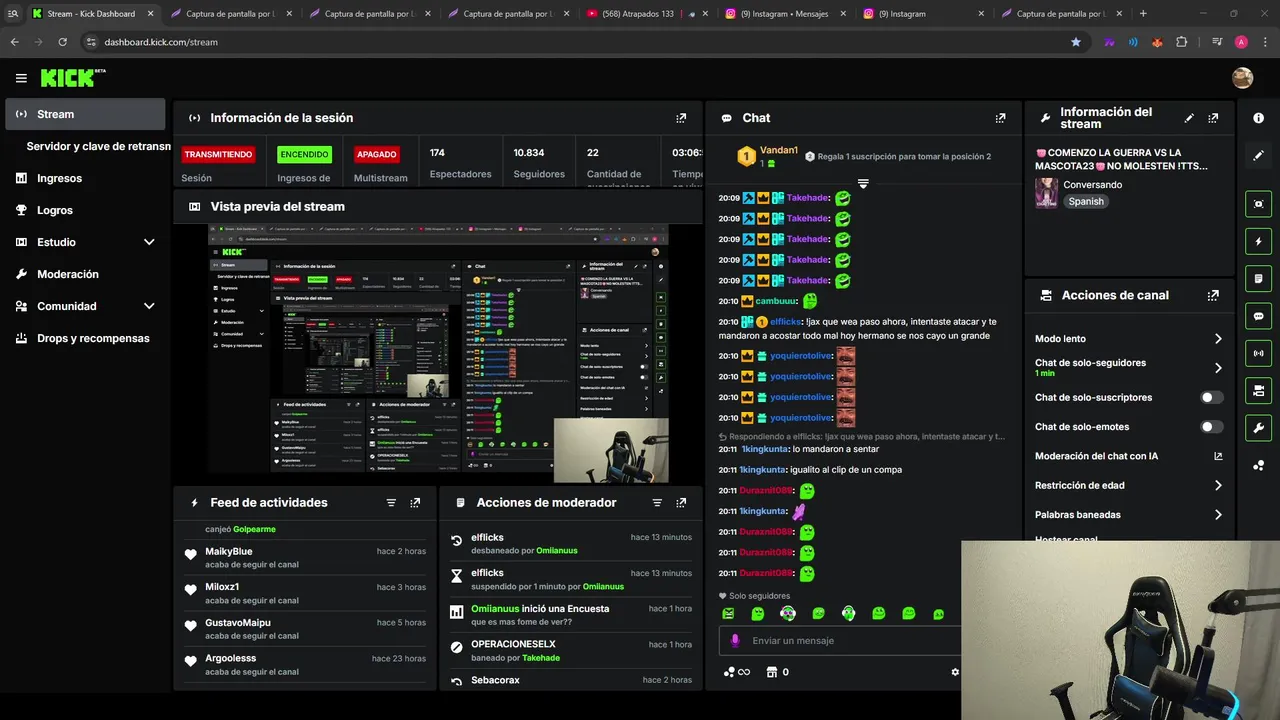
Task: Click the Conversando category thumbnail image
Action: click(1046, 193)
